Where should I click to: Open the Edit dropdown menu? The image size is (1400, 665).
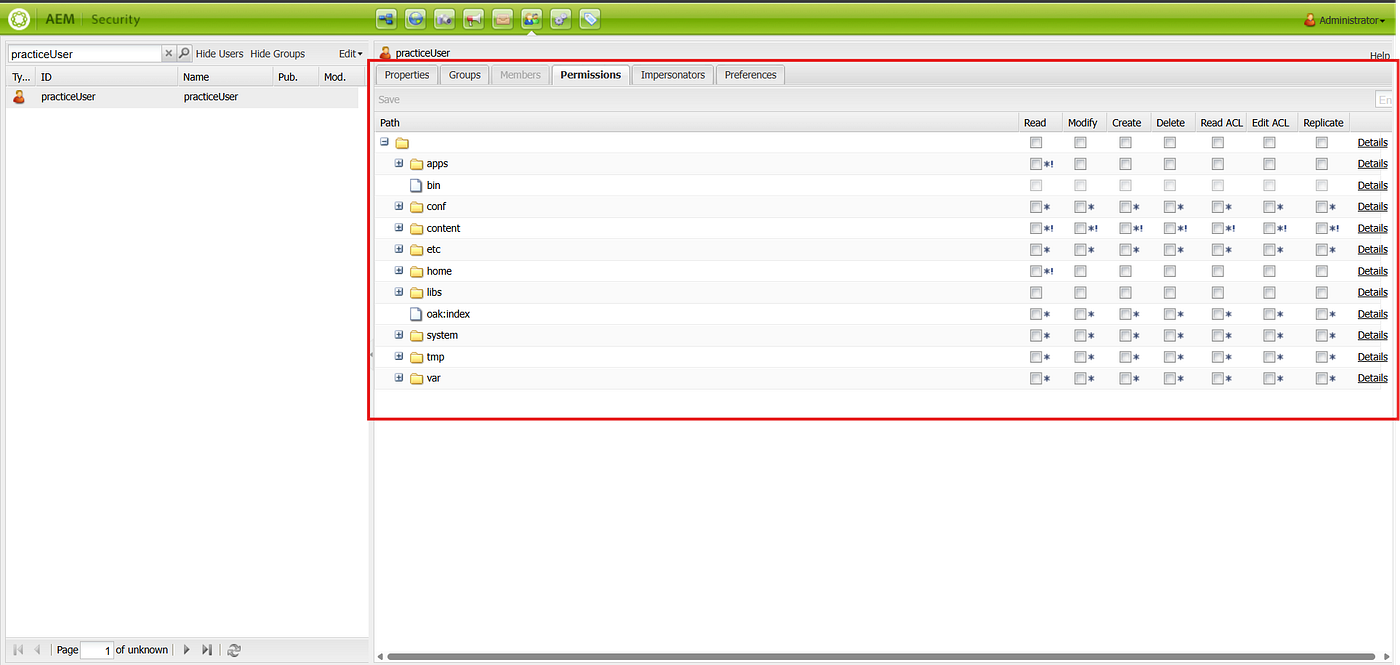(350, 54)
